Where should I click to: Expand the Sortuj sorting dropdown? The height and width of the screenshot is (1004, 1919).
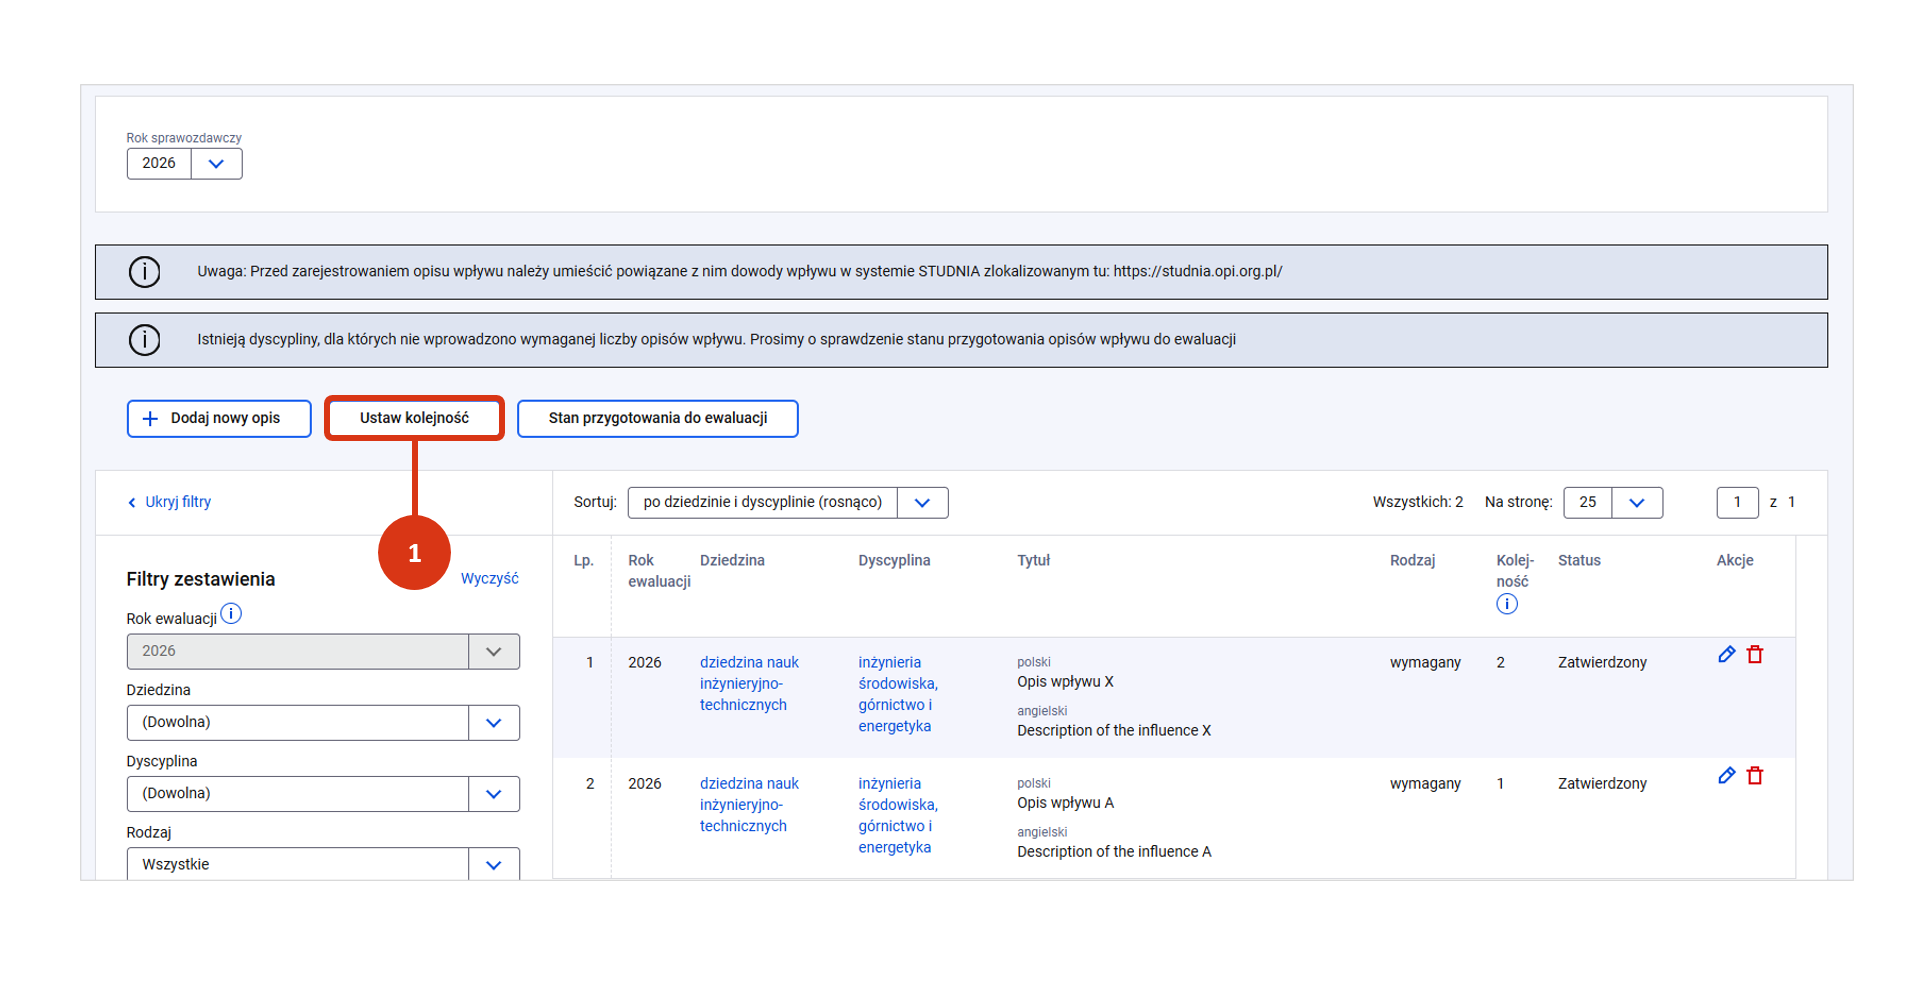922,503
